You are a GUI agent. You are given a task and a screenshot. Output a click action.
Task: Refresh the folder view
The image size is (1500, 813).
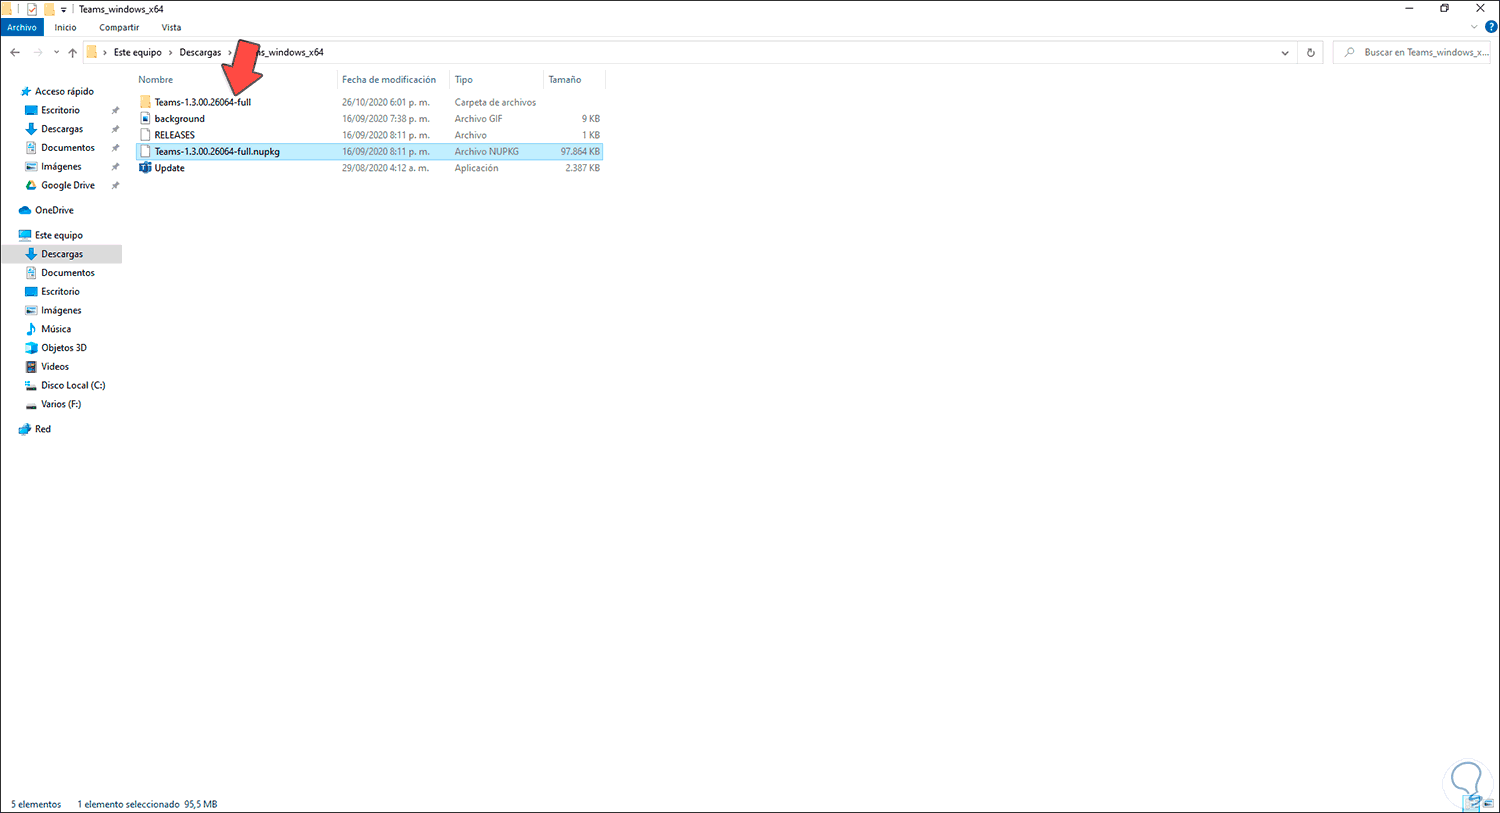click(x=1311, y=52)
